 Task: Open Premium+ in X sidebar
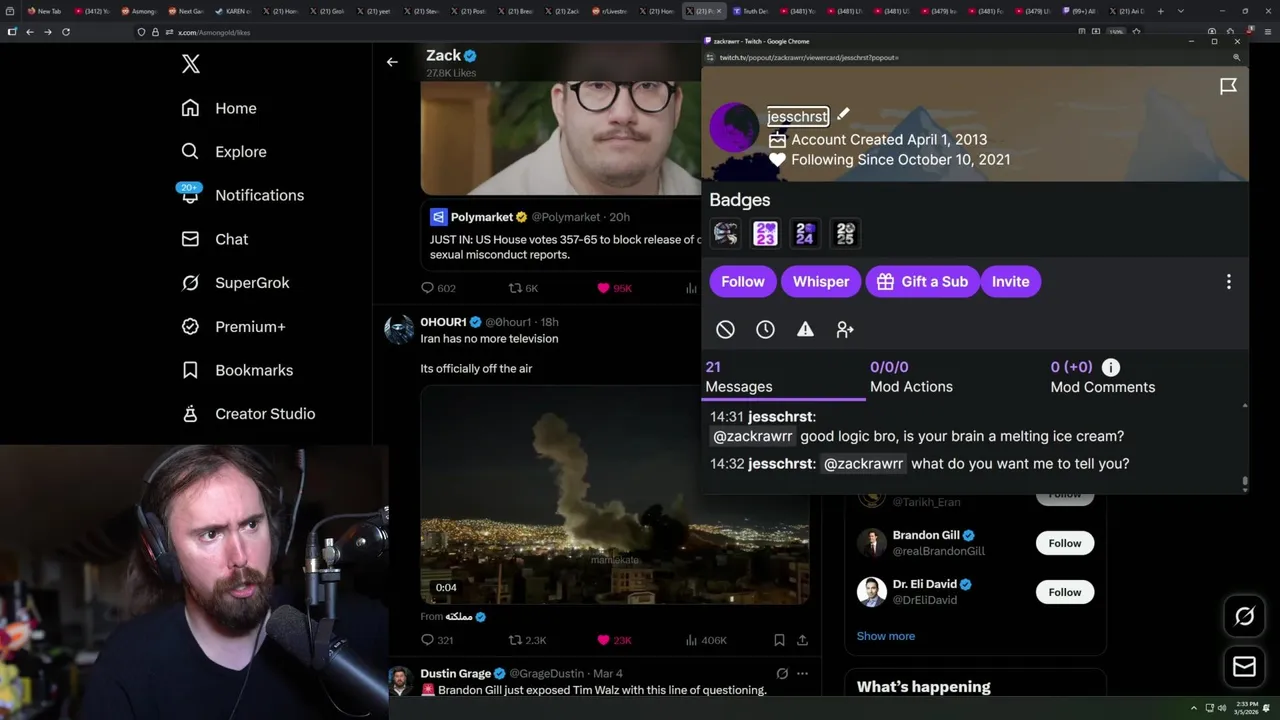[234, 327]
